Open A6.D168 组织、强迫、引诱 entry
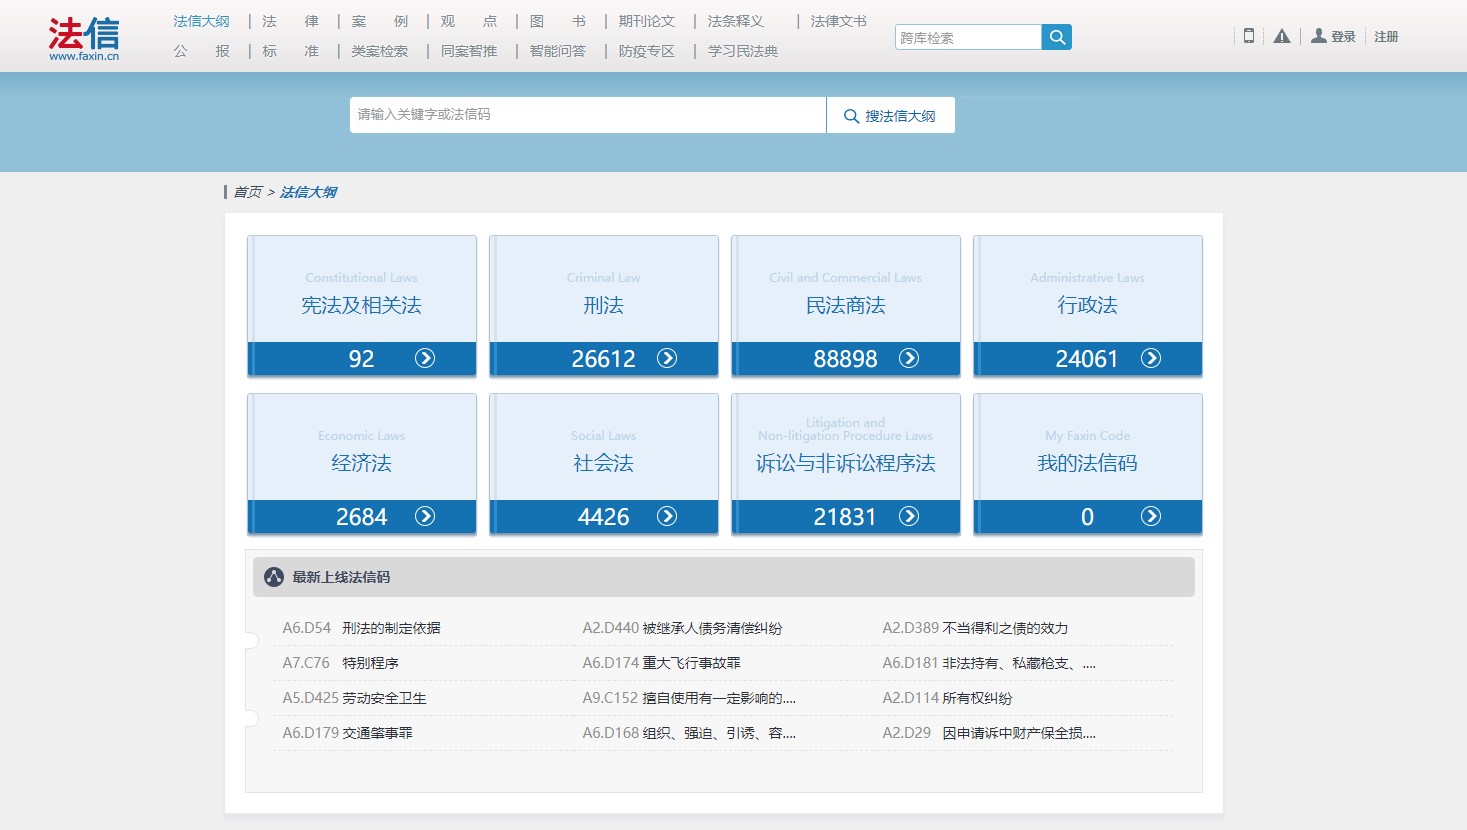 (x=689, y=733)
